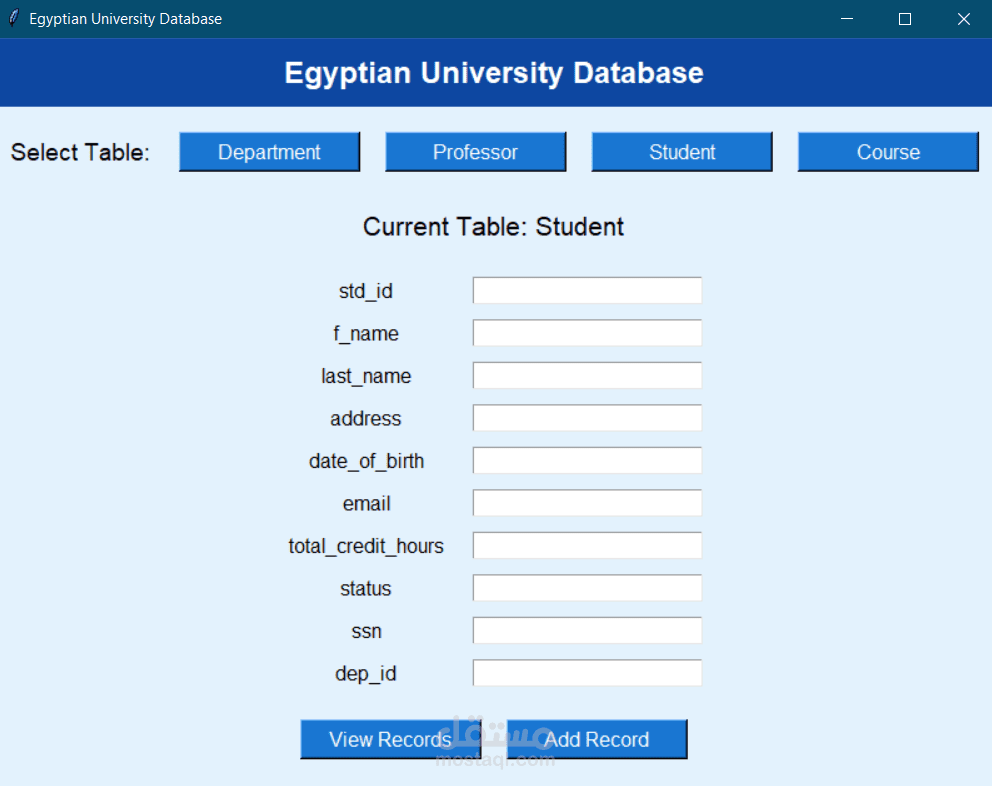Click inside the f_name input field

coord(586,332)
